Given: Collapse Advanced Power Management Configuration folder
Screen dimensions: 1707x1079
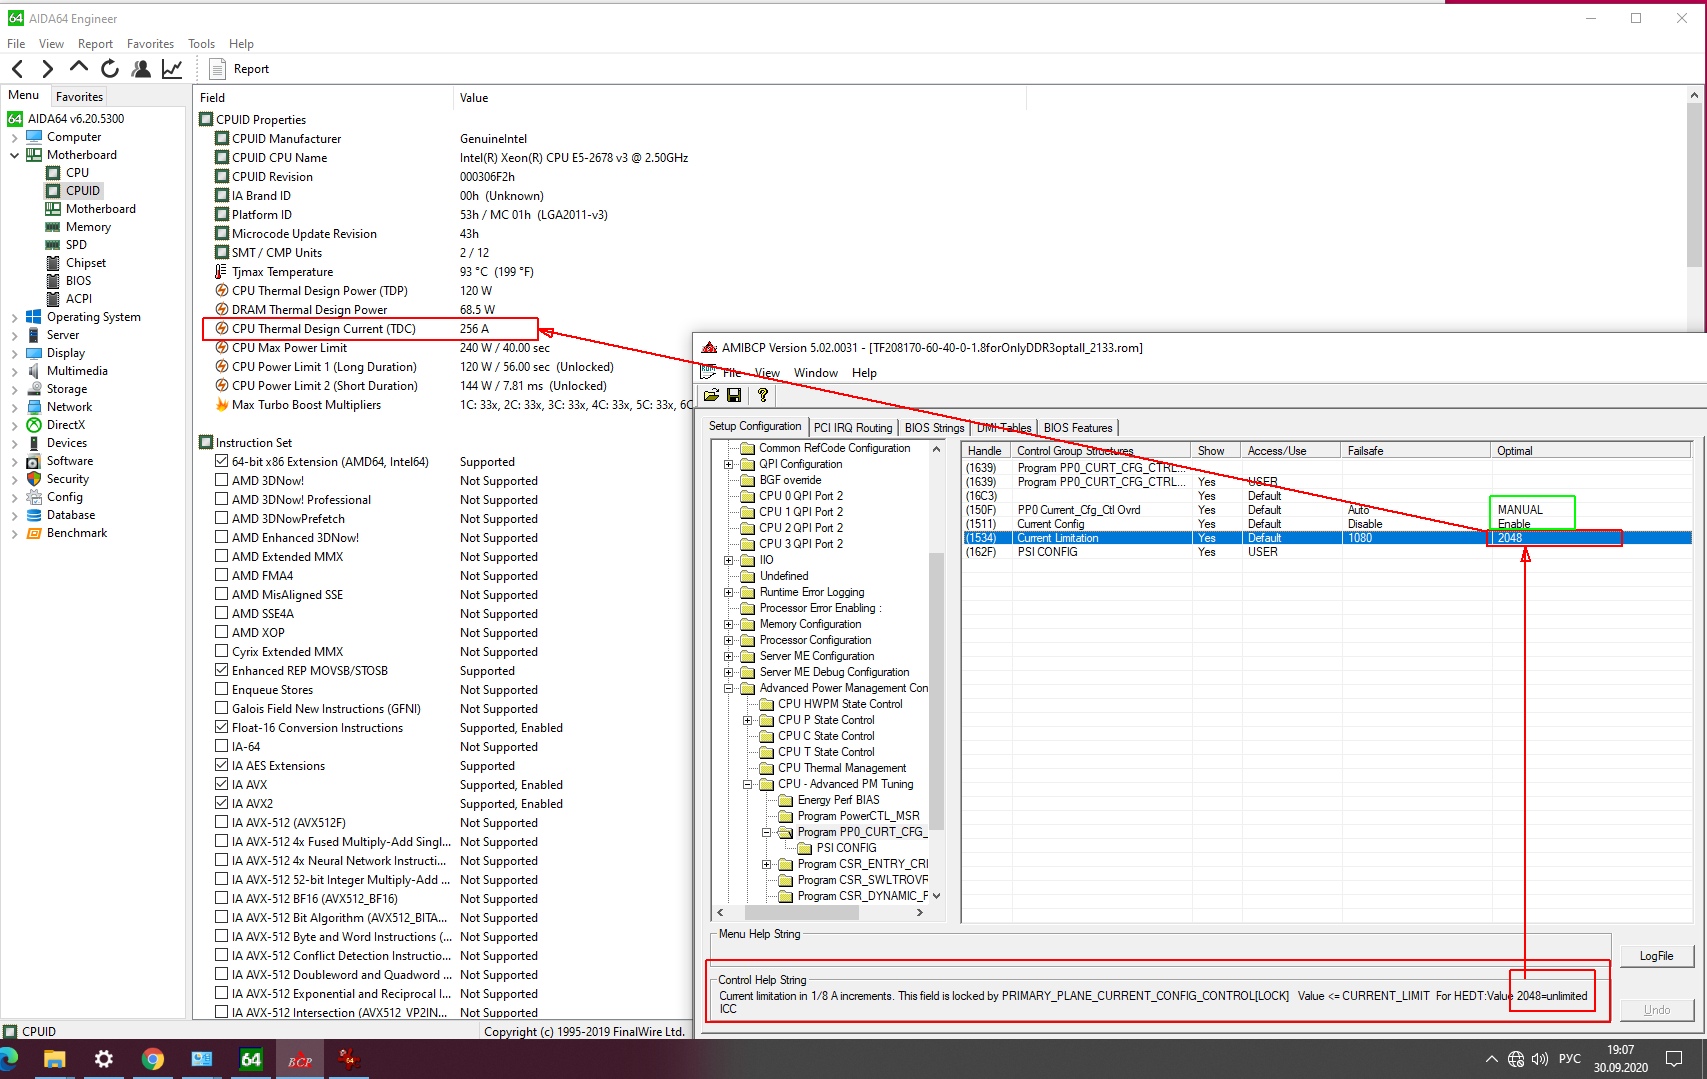Looking at the screenshot, I should click(729, 688).
